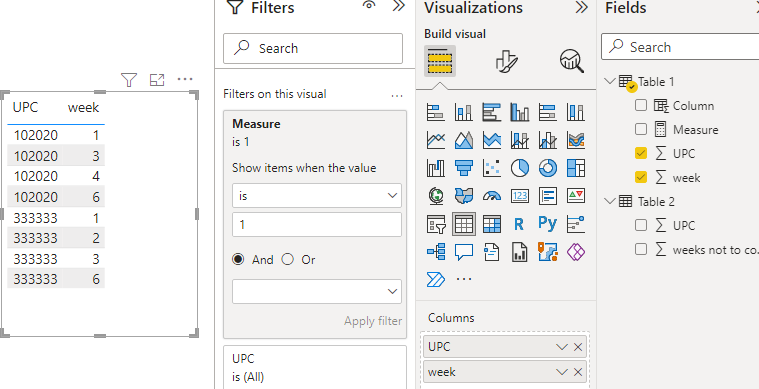Open the empty second condition dropdown
The height and width of the screenshot is (389, 759).
317,291
